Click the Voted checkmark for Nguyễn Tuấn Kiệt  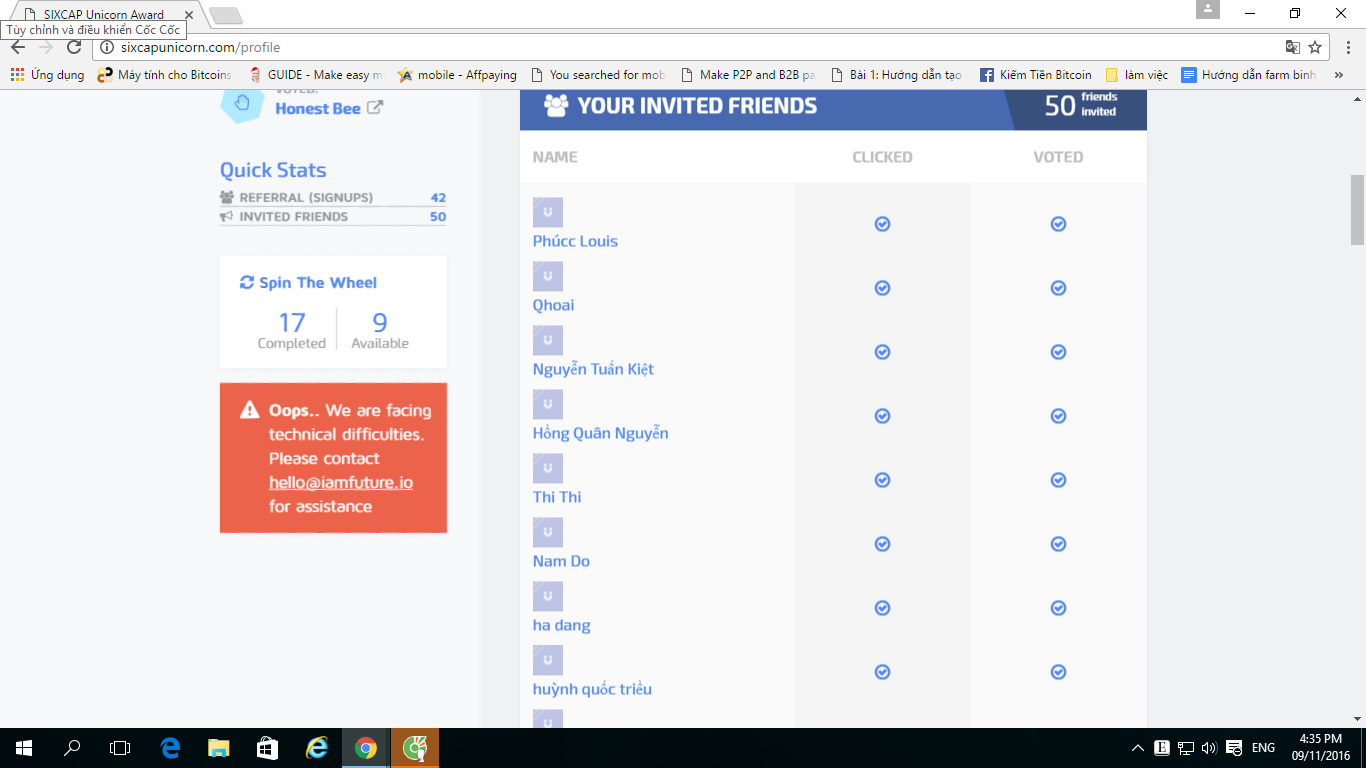click(x=1058, y=352)
